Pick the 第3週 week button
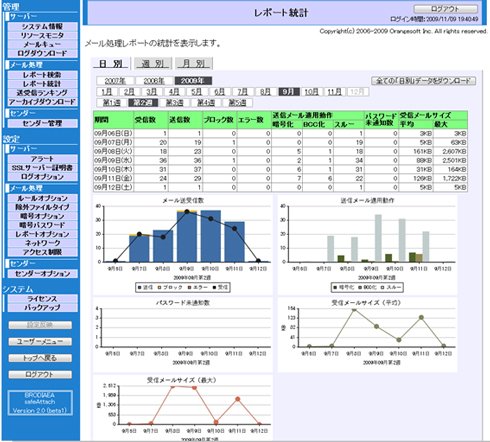490x442 pixels. [175, 103]
